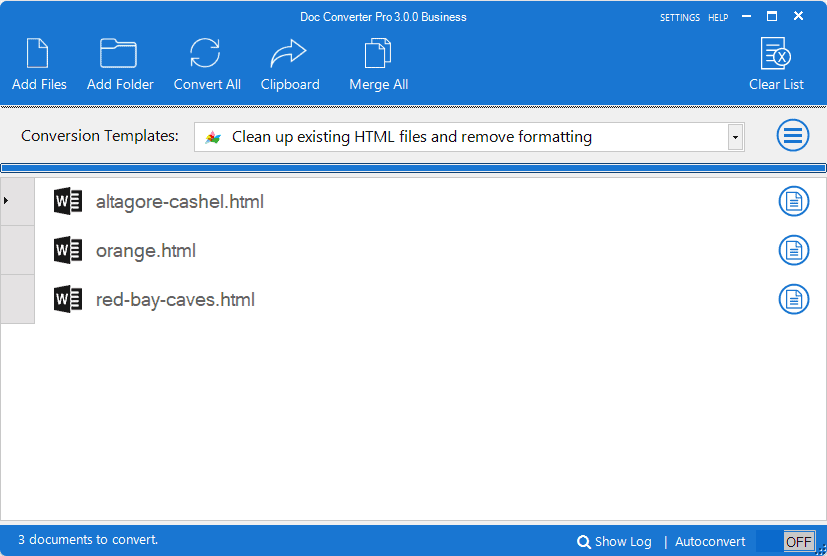827x556 pixels.
Task: Click document icon for orange.html
Action: (794, 250)
